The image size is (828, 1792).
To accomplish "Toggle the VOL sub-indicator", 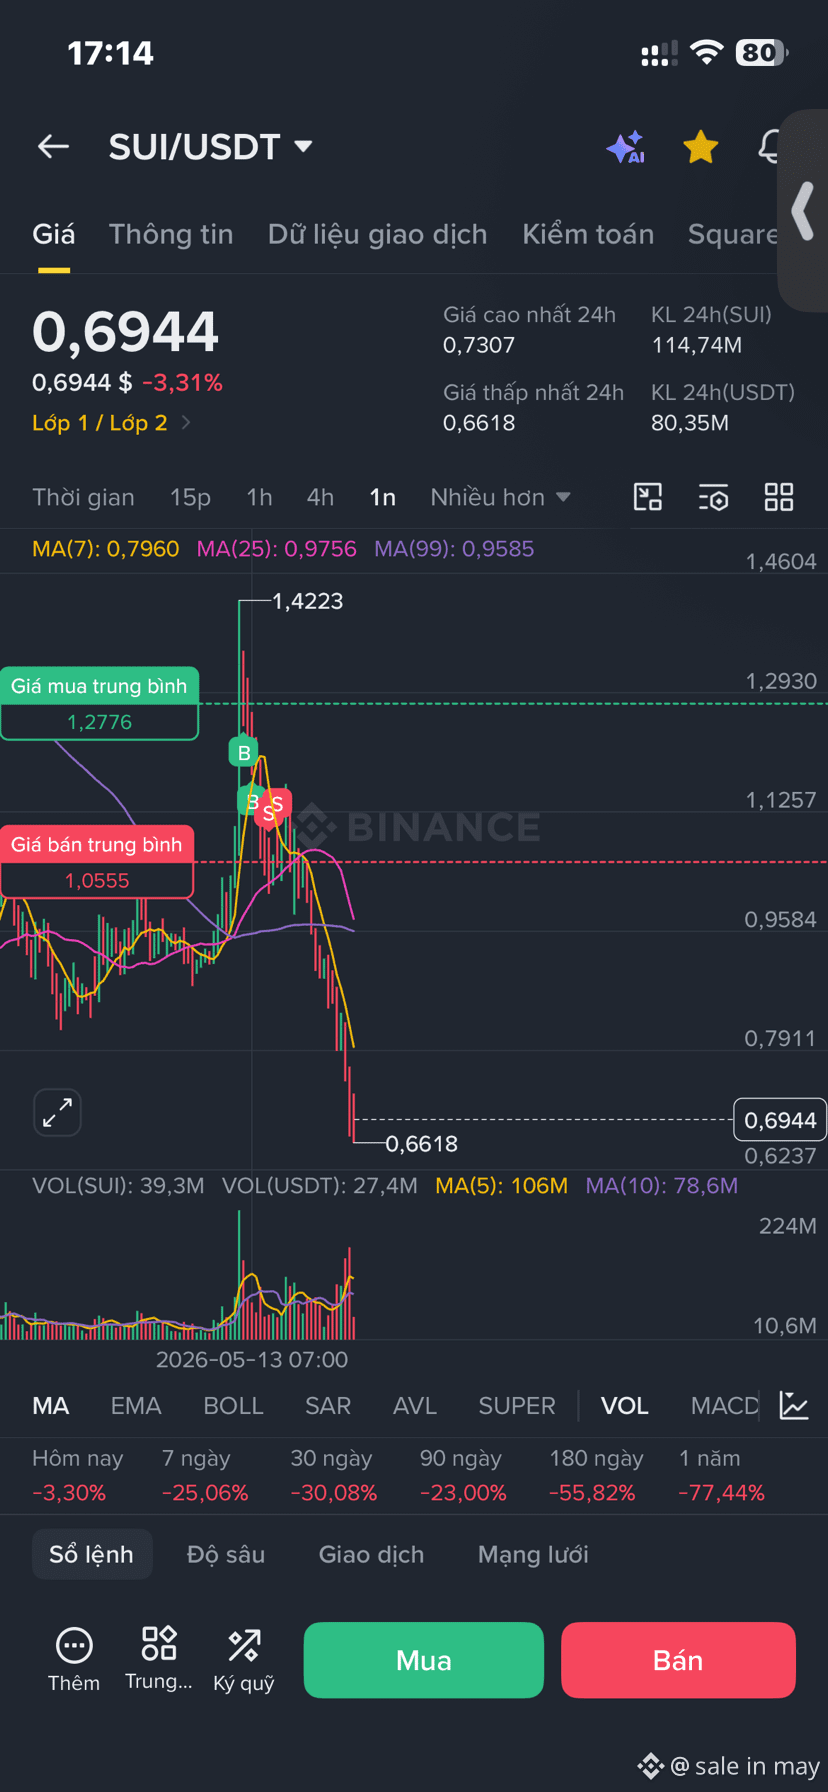I will (x=625, y=1405).
